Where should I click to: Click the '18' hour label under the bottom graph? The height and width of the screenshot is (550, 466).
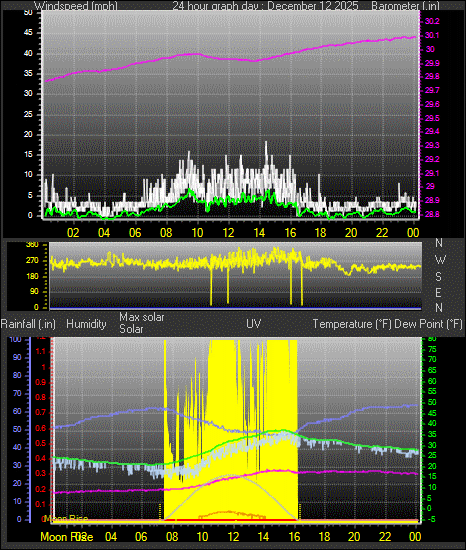324,537
